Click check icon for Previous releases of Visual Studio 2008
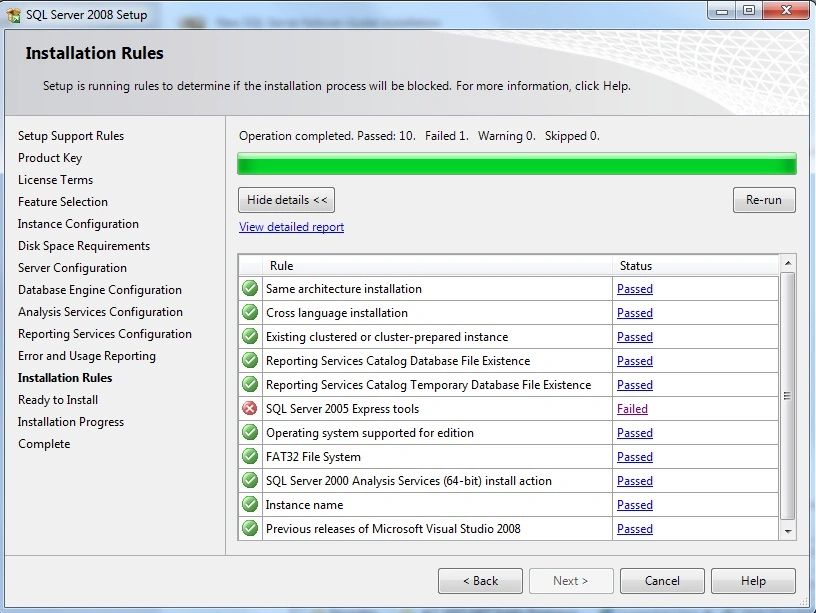 click(x=250, y=528)
